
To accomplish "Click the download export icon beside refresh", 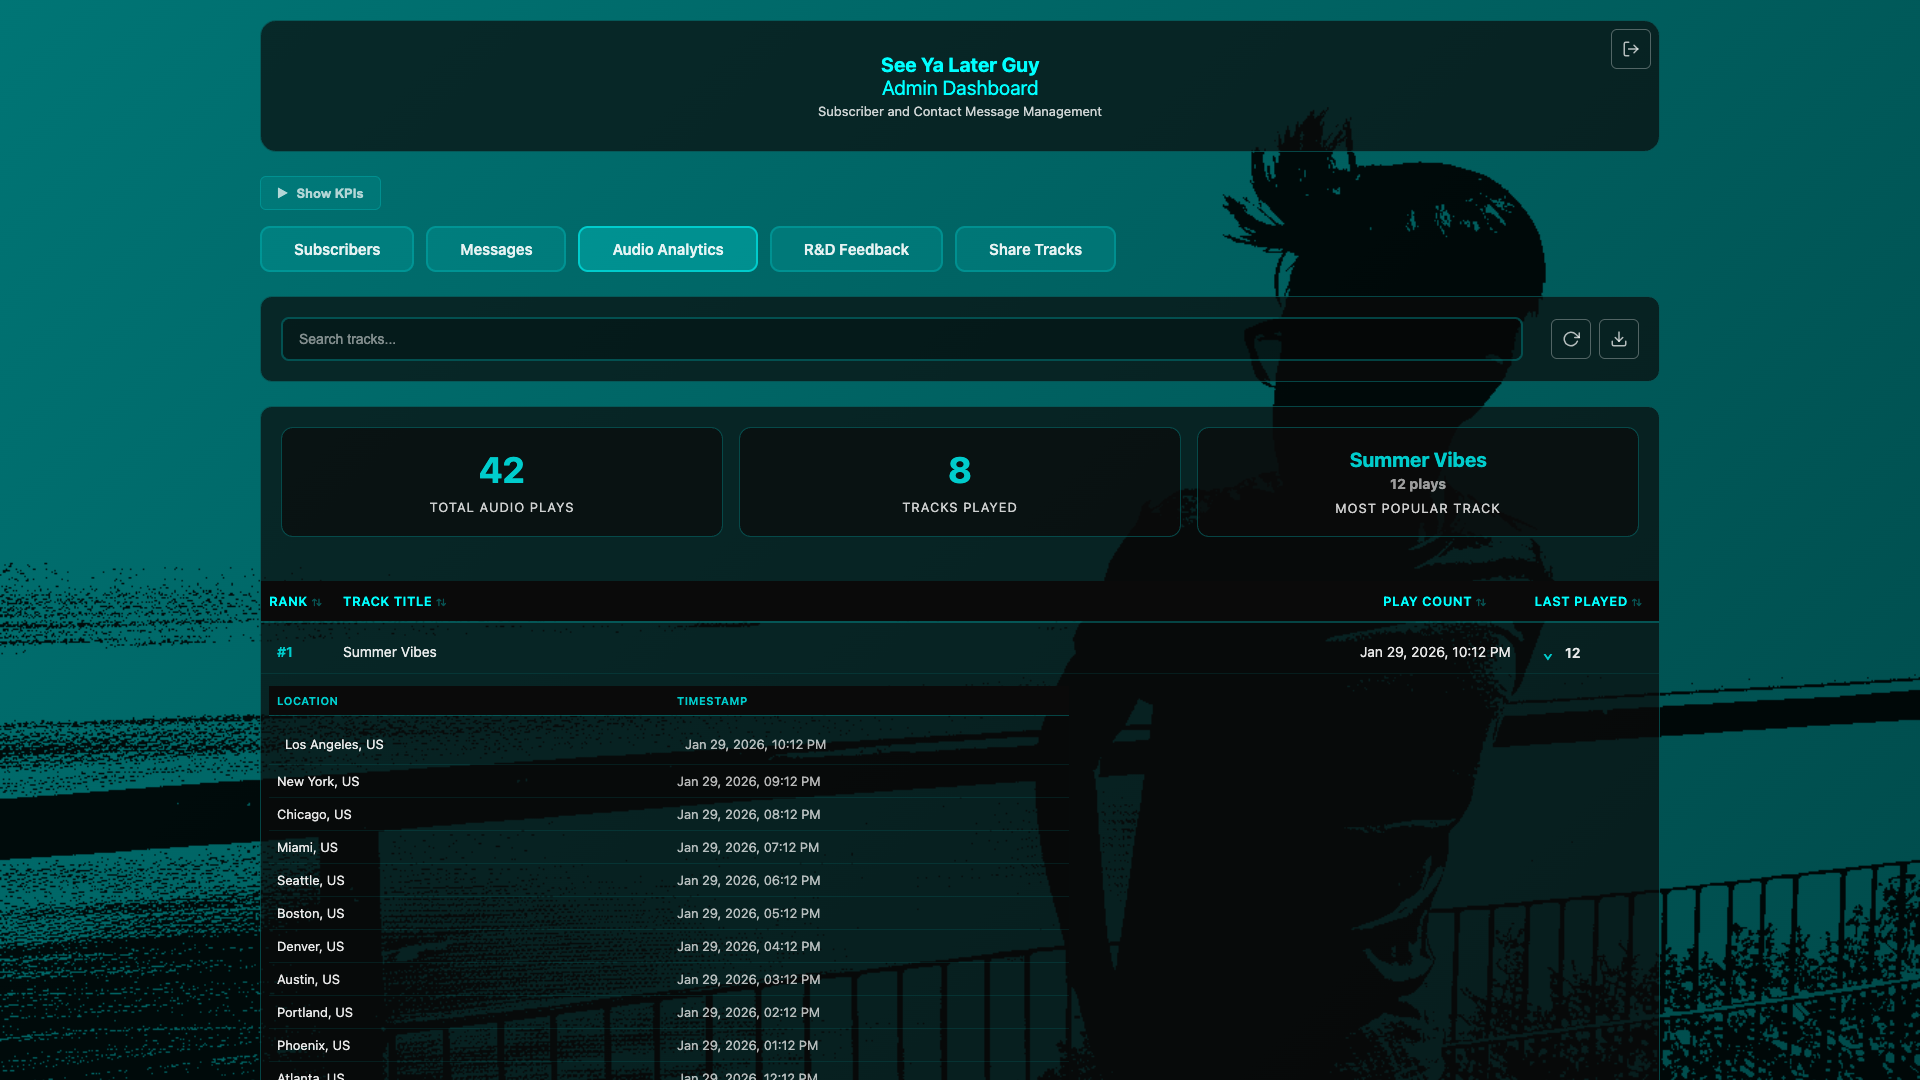I will point(1618,339).
